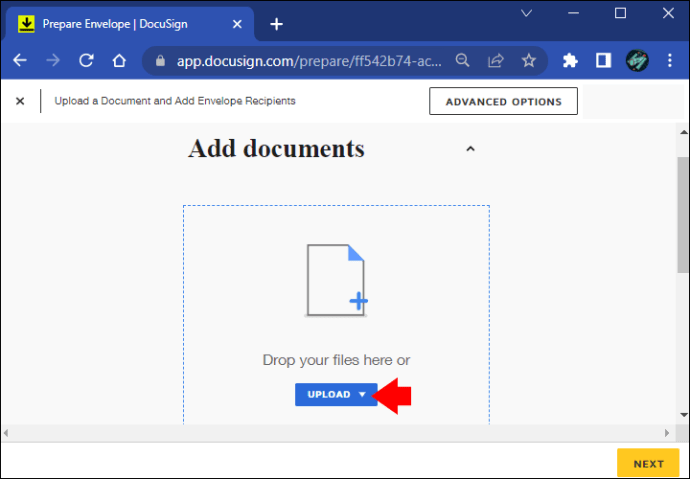Close the envelope preparation with X
Screen dimensions: 690x479
coord(20,101)
